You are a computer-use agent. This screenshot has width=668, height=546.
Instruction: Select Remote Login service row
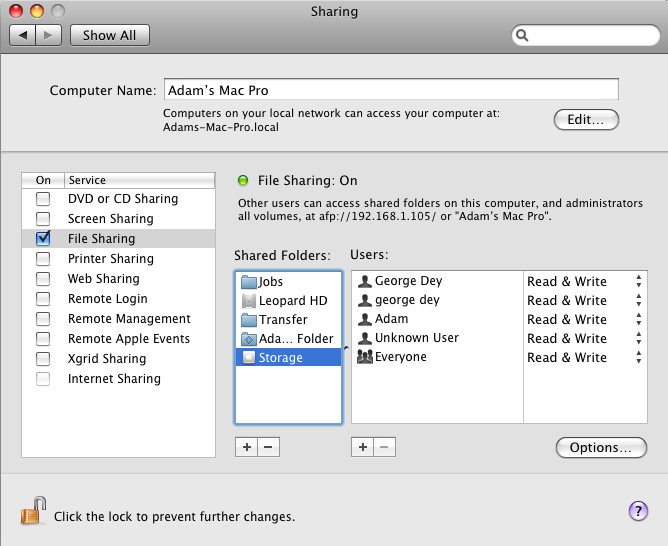[x=118, y=299]
